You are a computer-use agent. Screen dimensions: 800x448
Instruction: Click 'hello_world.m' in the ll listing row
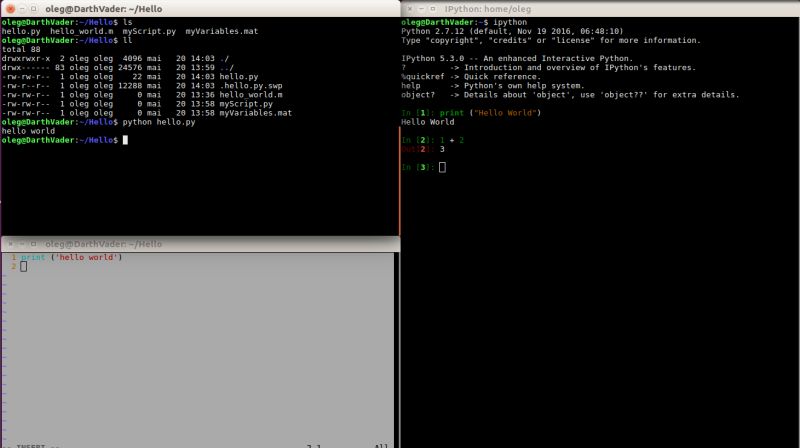251,95
